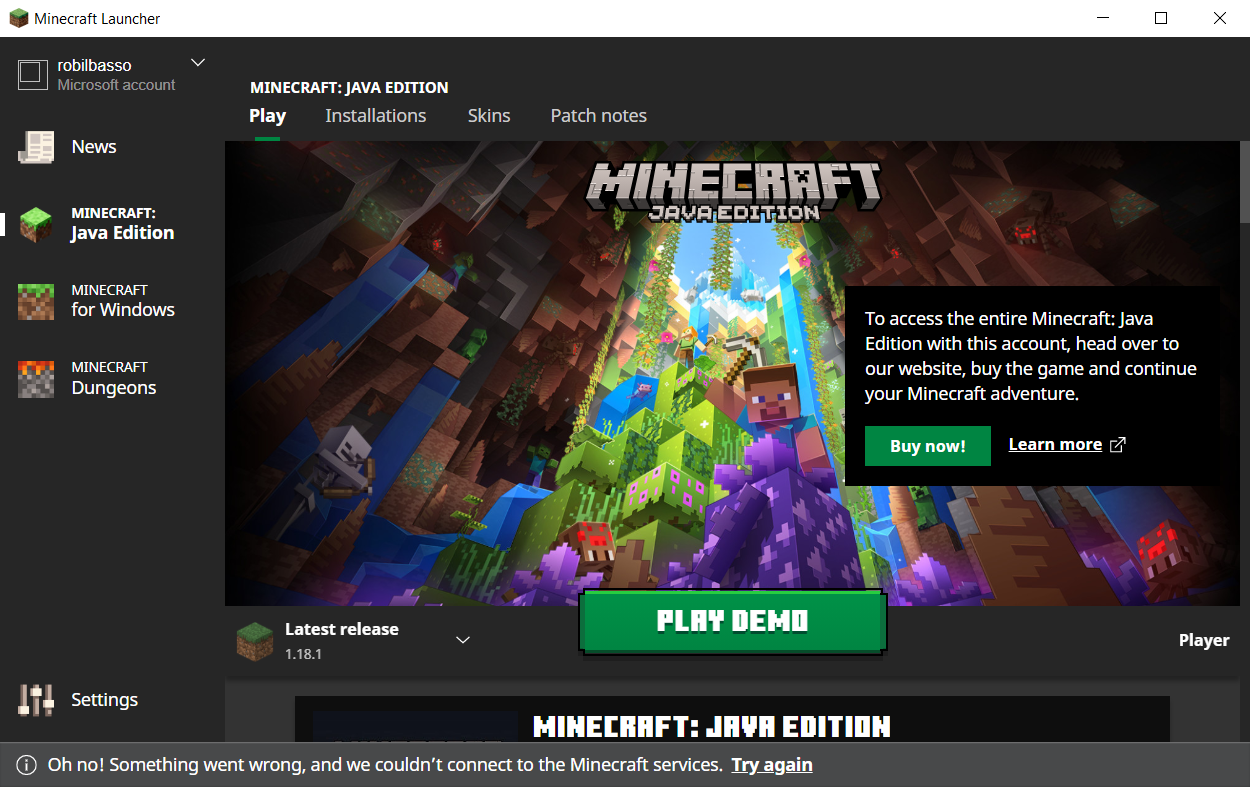Switch to the Play tab

[267, 116]
